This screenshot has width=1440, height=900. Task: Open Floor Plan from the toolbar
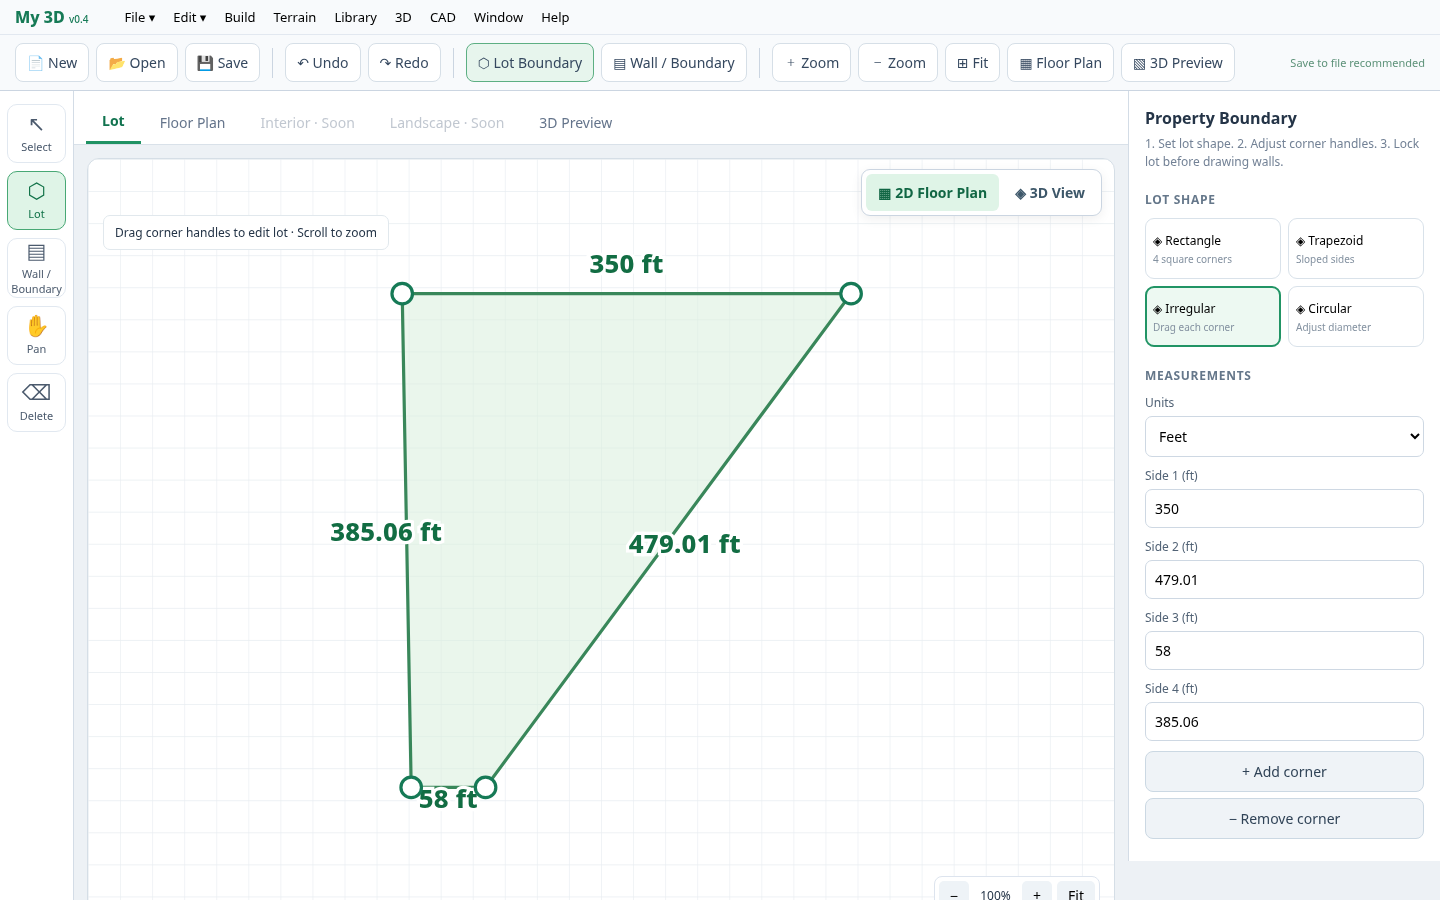pos(1060,62)
